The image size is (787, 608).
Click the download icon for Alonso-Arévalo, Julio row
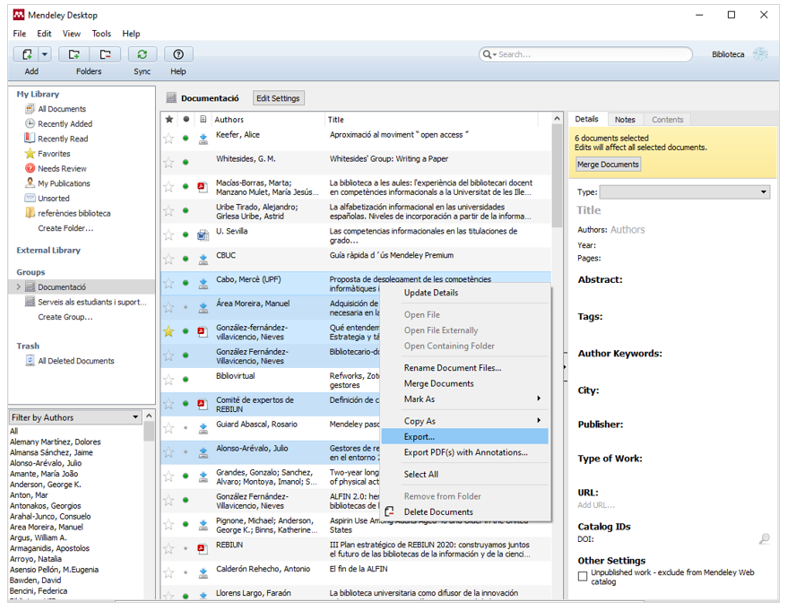click(x=203, y=452)
